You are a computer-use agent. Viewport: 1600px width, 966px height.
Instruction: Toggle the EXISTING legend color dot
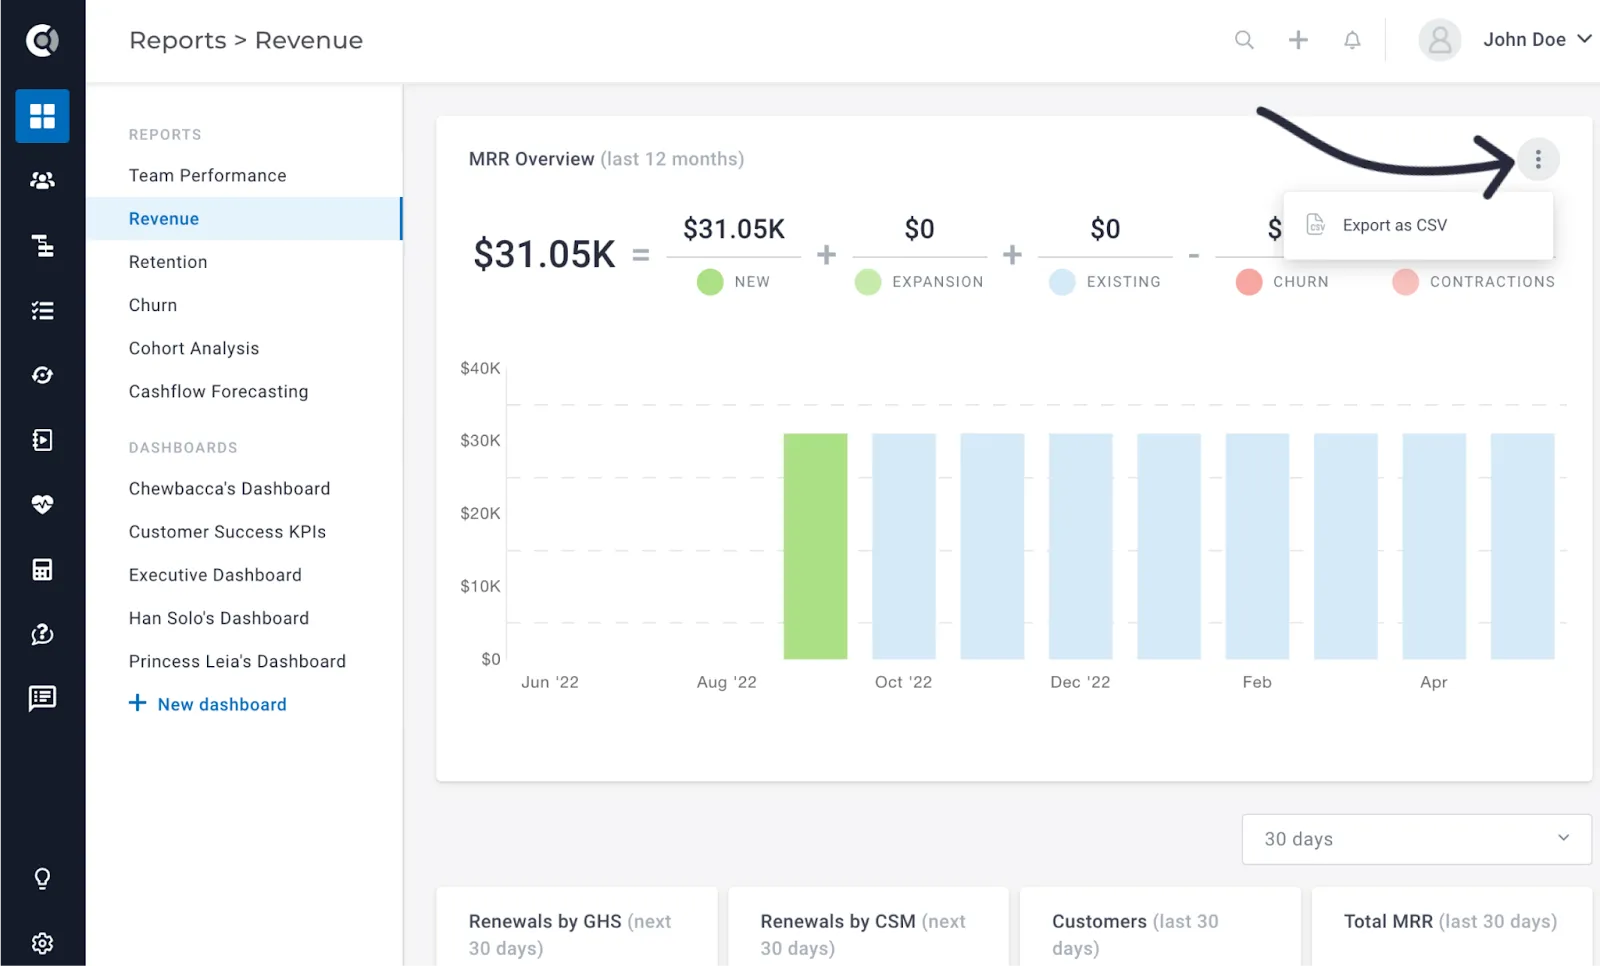pyautogui.click(x=1062, y=282)
